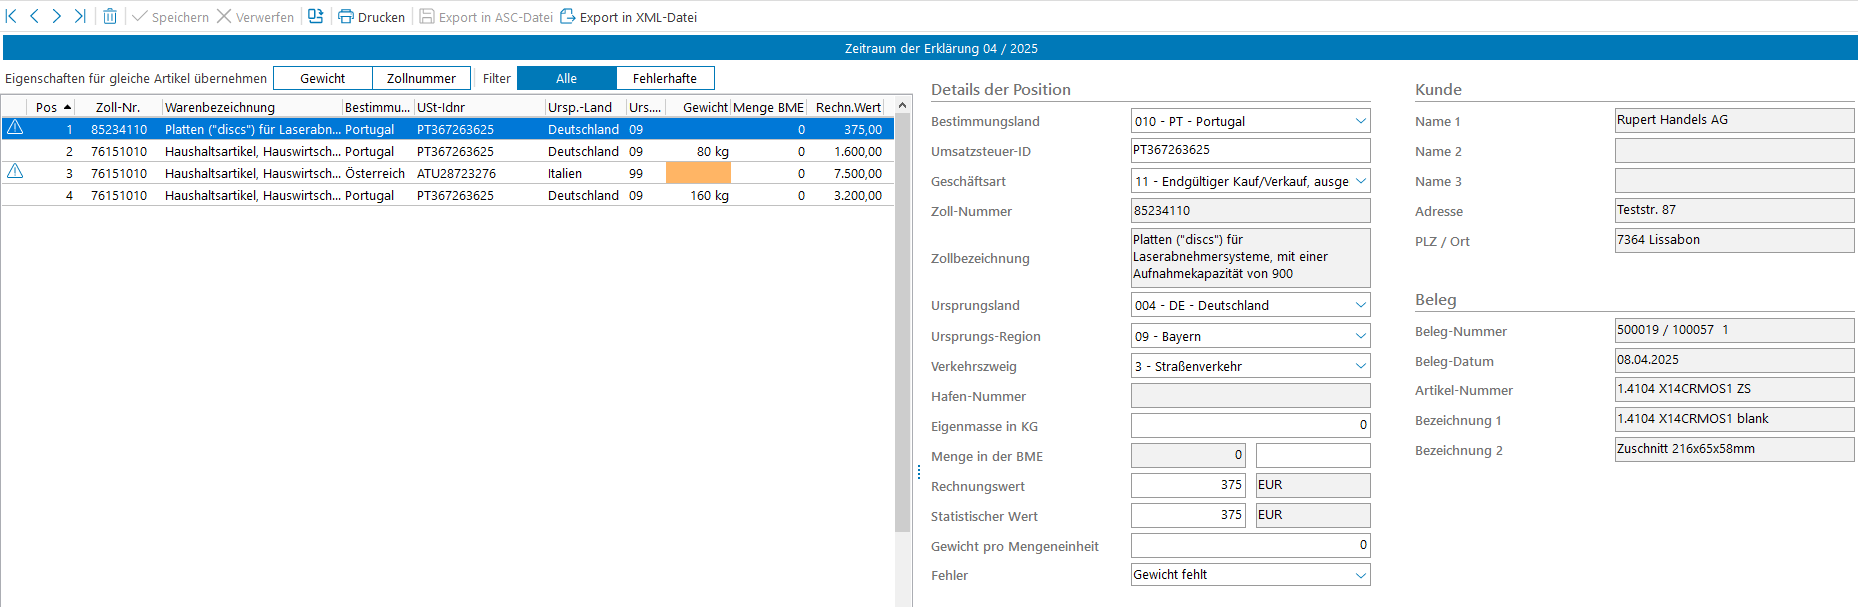Select the Fehlerhafte filter

click(664, 78)
